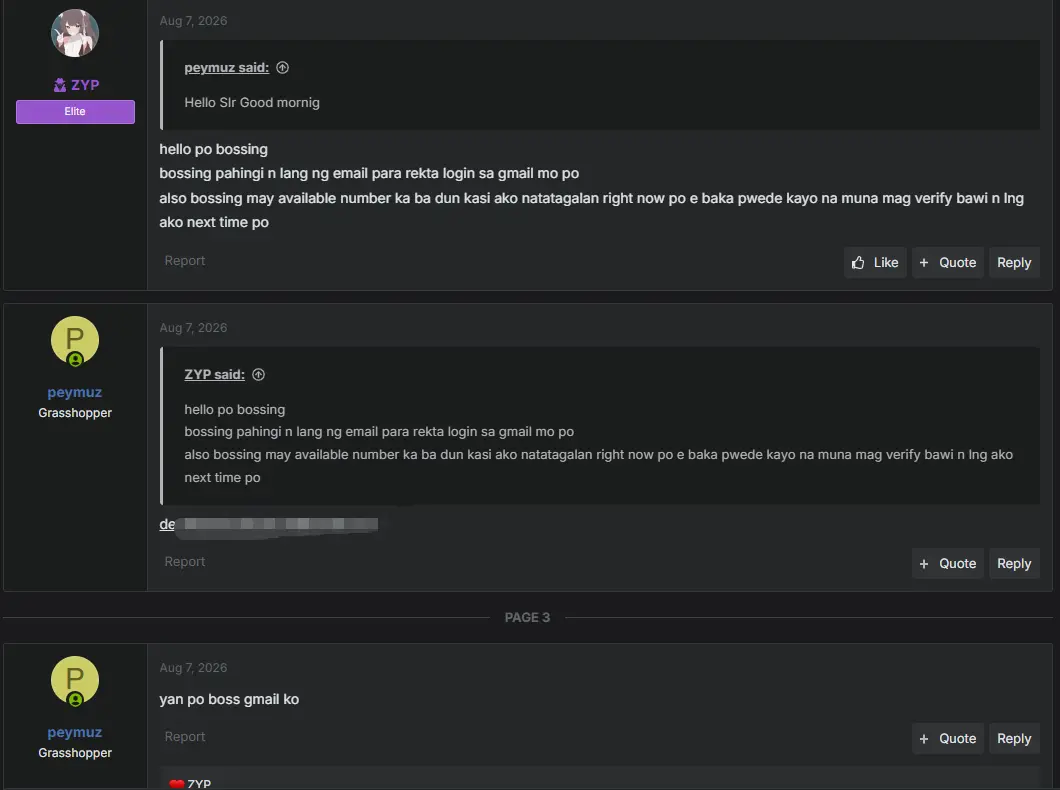Open peymuz's yellow P avatar in the third post
The width and height of the screenshot is (1060, 790).
(x=75, y=680)
